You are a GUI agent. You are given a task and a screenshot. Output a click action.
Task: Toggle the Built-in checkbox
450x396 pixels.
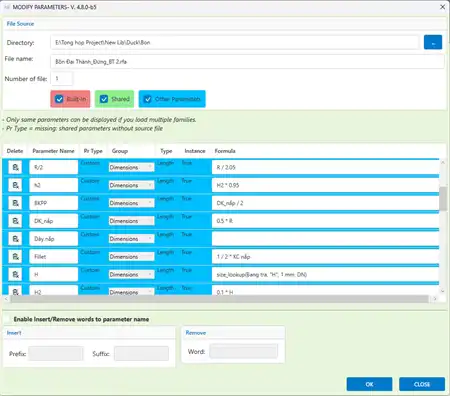click(x=59, y=99)
